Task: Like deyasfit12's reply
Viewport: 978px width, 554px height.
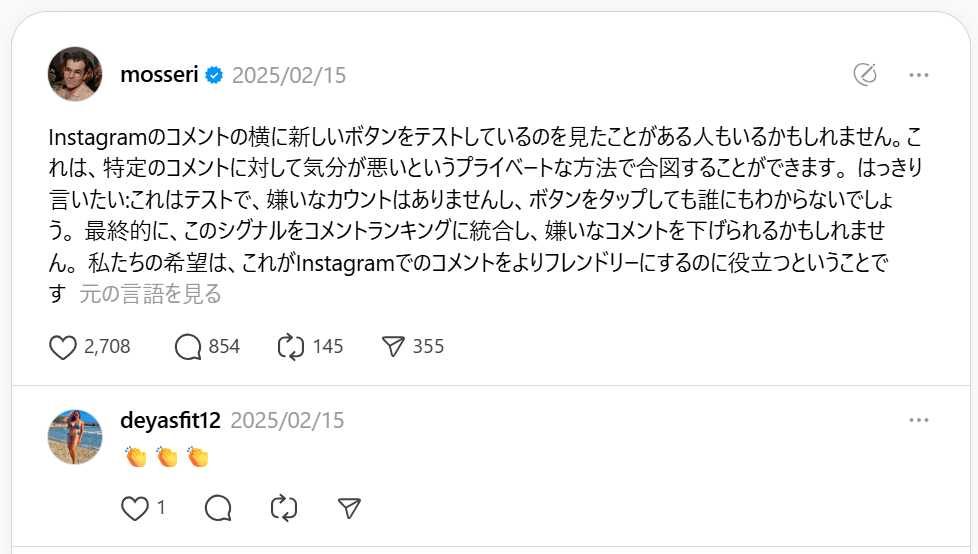Action: point(134,508)
